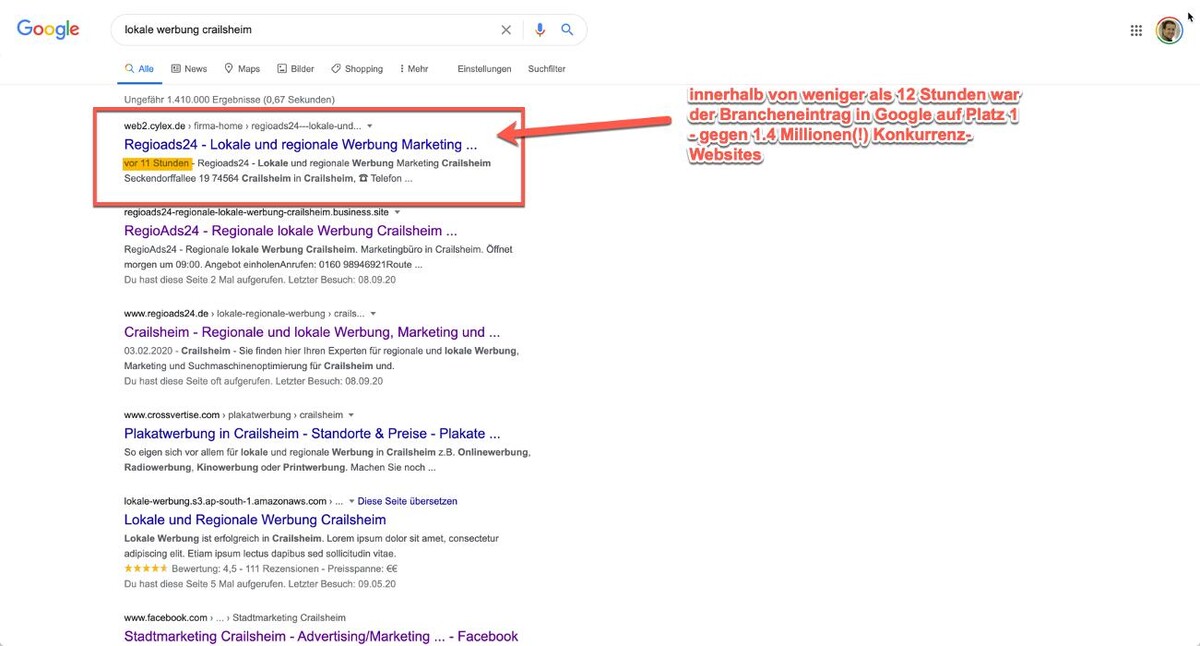Open the dropdown beside regioads24 business.site URL
Viewport: 1200px width, 646px height.
click(x=396, y=211)
